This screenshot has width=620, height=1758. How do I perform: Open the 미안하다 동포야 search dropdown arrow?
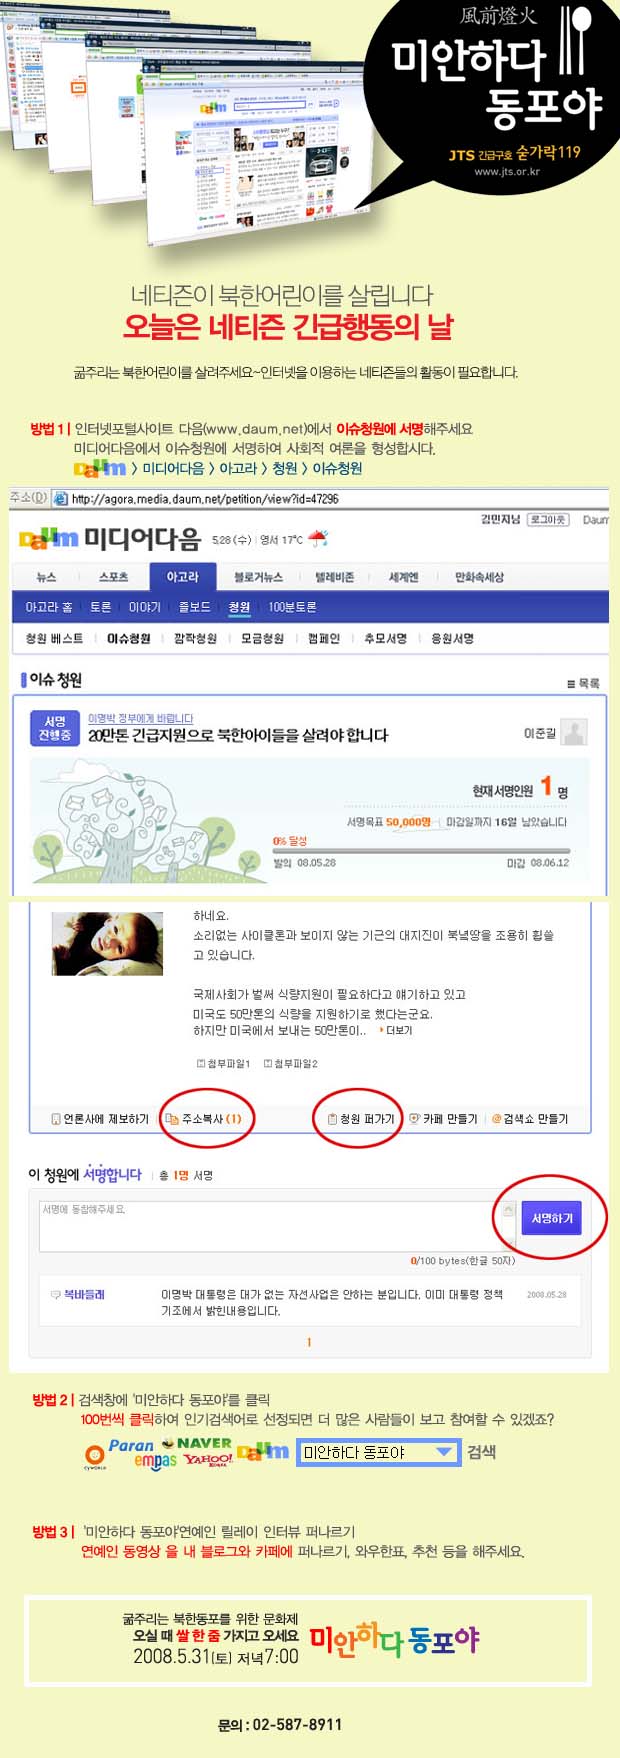point(445,1452)
